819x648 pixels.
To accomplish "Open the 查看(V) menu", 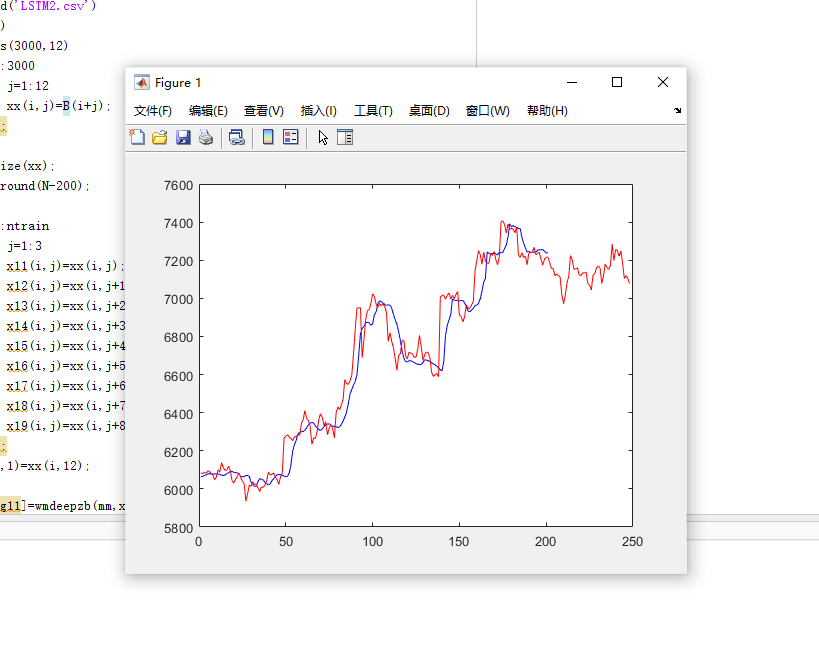I will (264, 111).
